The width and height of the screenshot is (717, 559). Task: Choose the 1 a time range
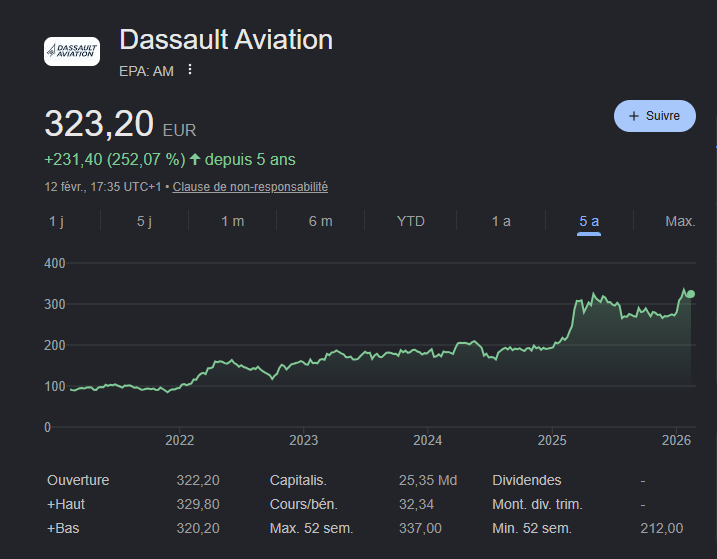(x=501, y=221)
